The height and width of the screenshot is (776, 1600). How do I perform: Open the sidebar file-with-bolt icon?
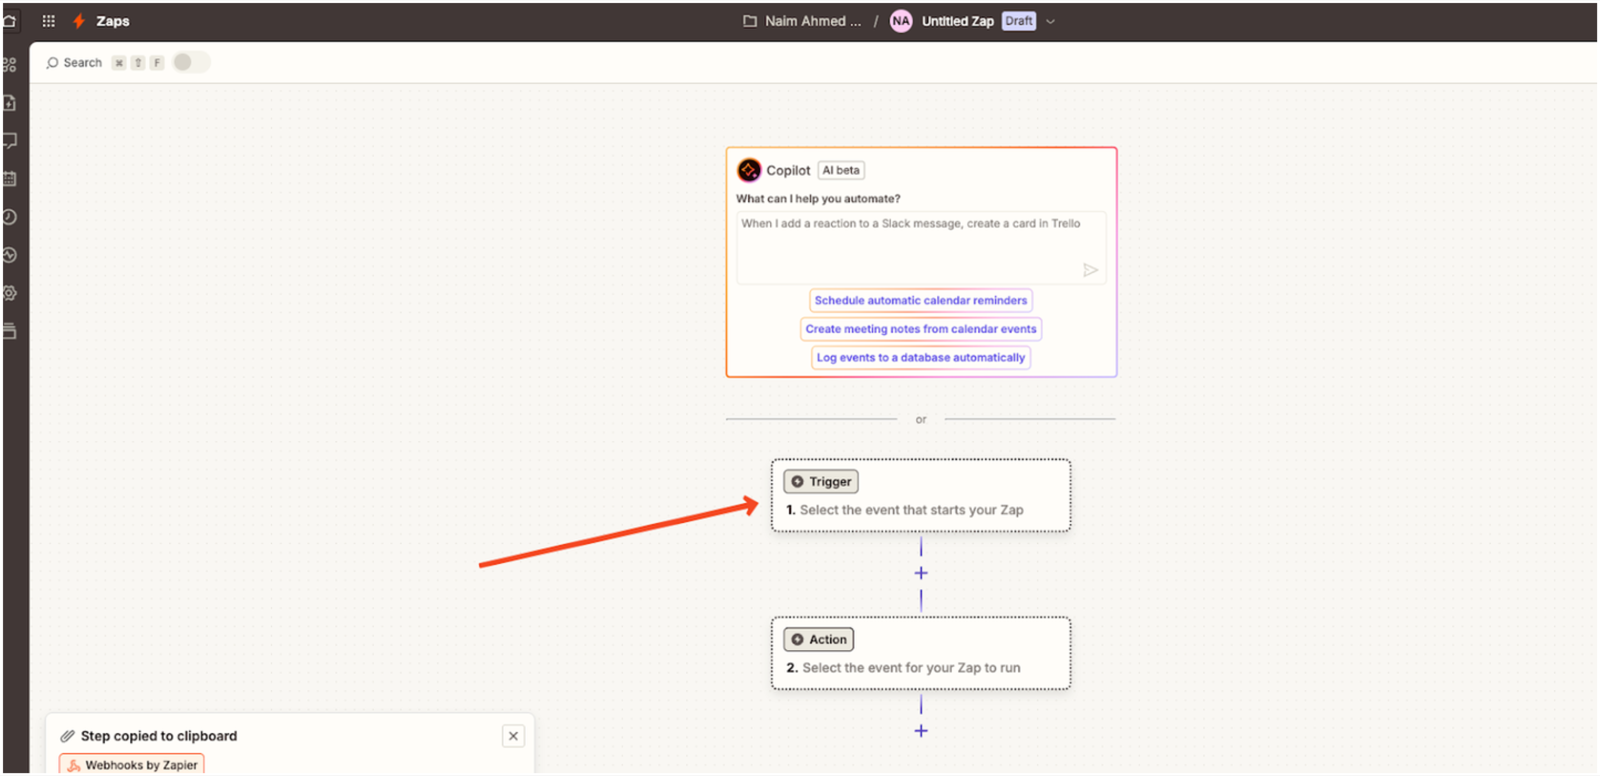[x=10, y=103]
